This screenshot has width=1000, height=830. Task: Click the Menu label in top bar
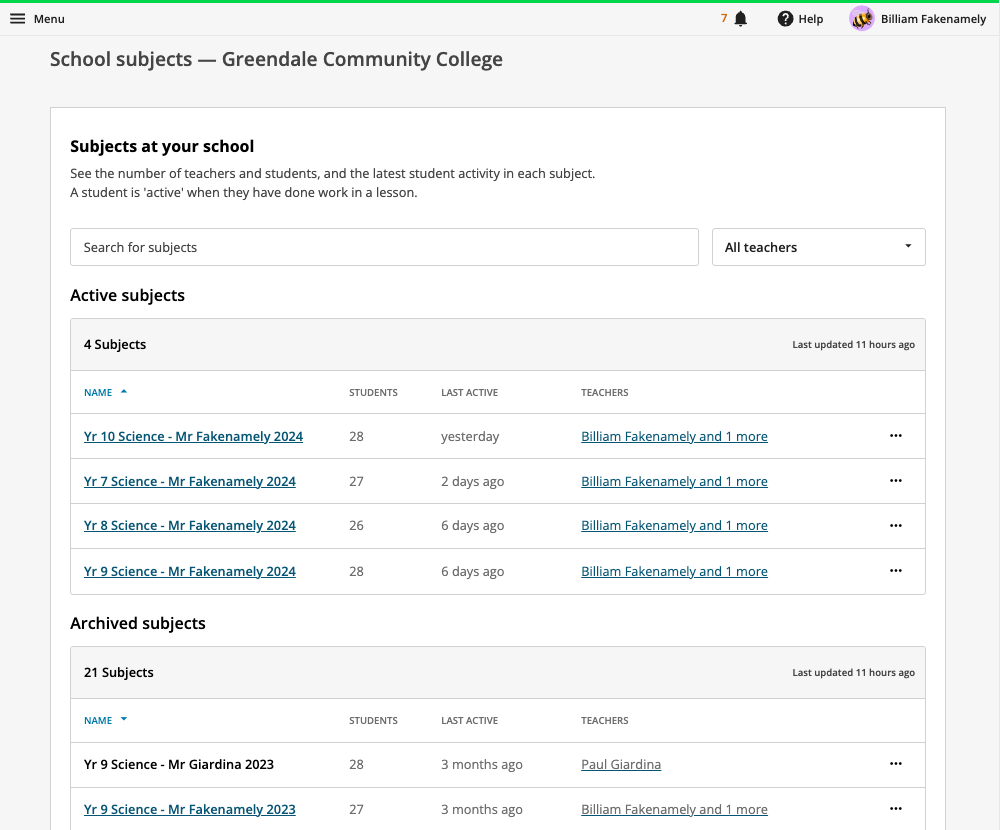point(49,19)
